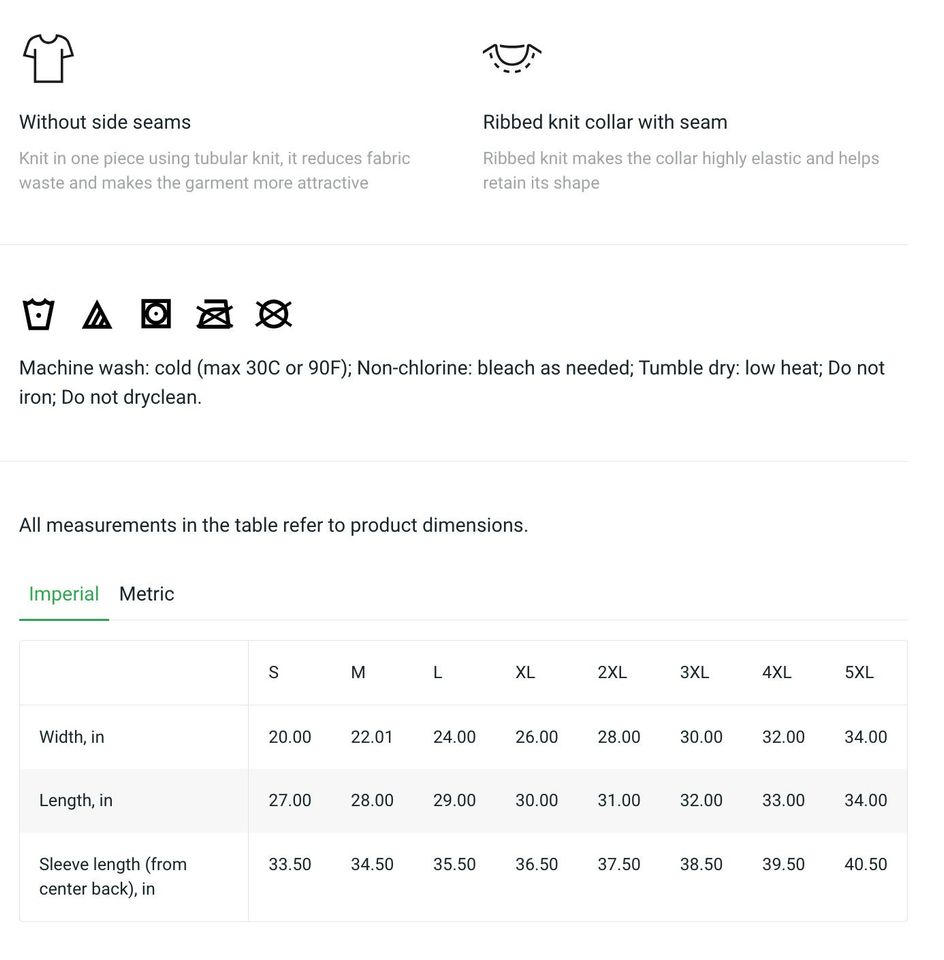Click the machine wash cold care icon
This screenshot has width=944, height=960.
pos(39,314)
